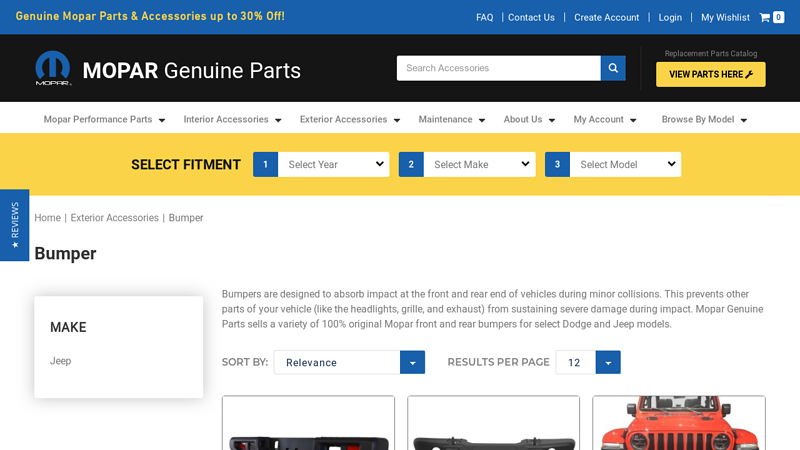Click inside the Search Accessories field
Viewport: 800px width, 450px height.
498,68
